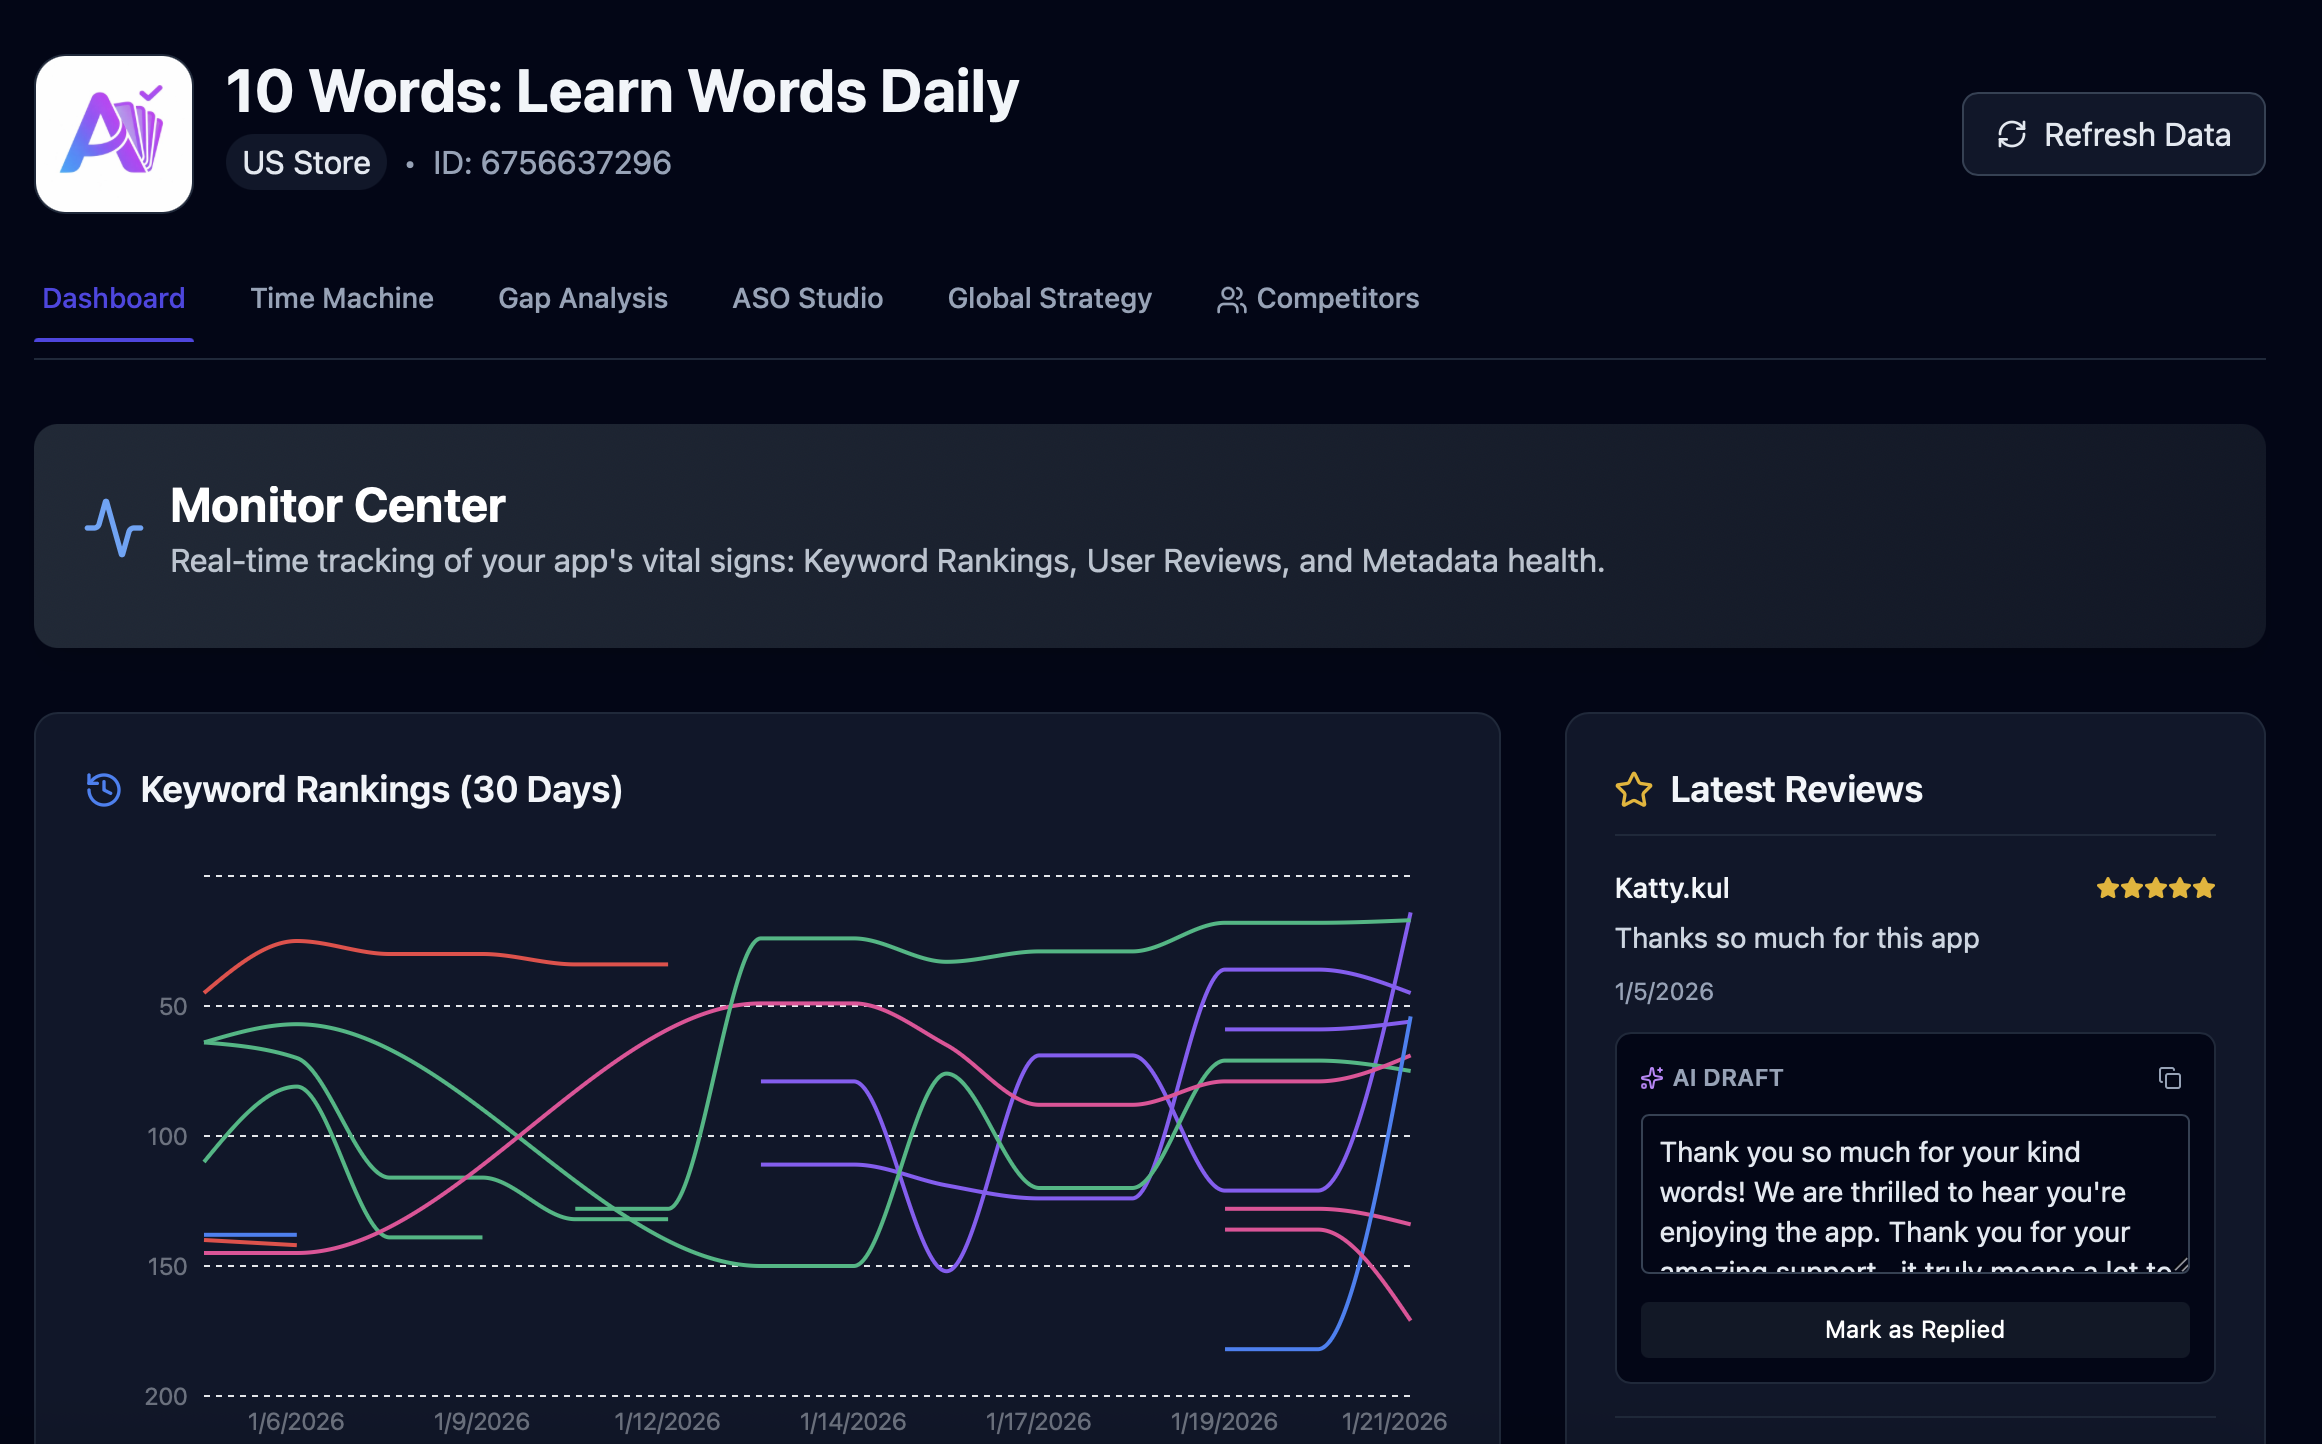2322x1444 pixels.
Task: Click the 10 Words app icon
Action: [114, 134]
